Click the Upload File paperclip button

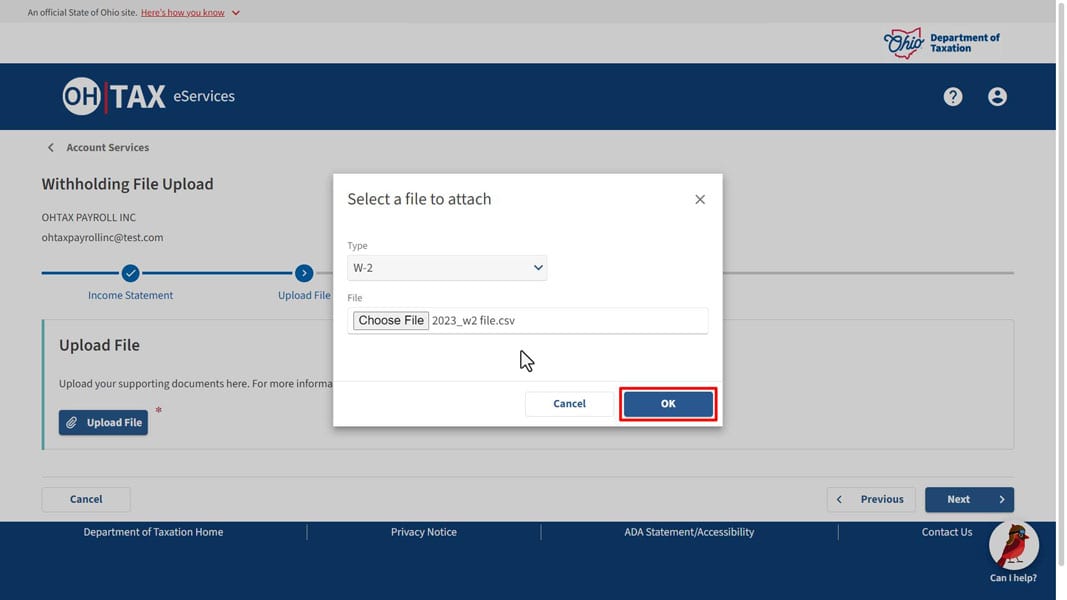pyautogui.click(x=103, y=423)
